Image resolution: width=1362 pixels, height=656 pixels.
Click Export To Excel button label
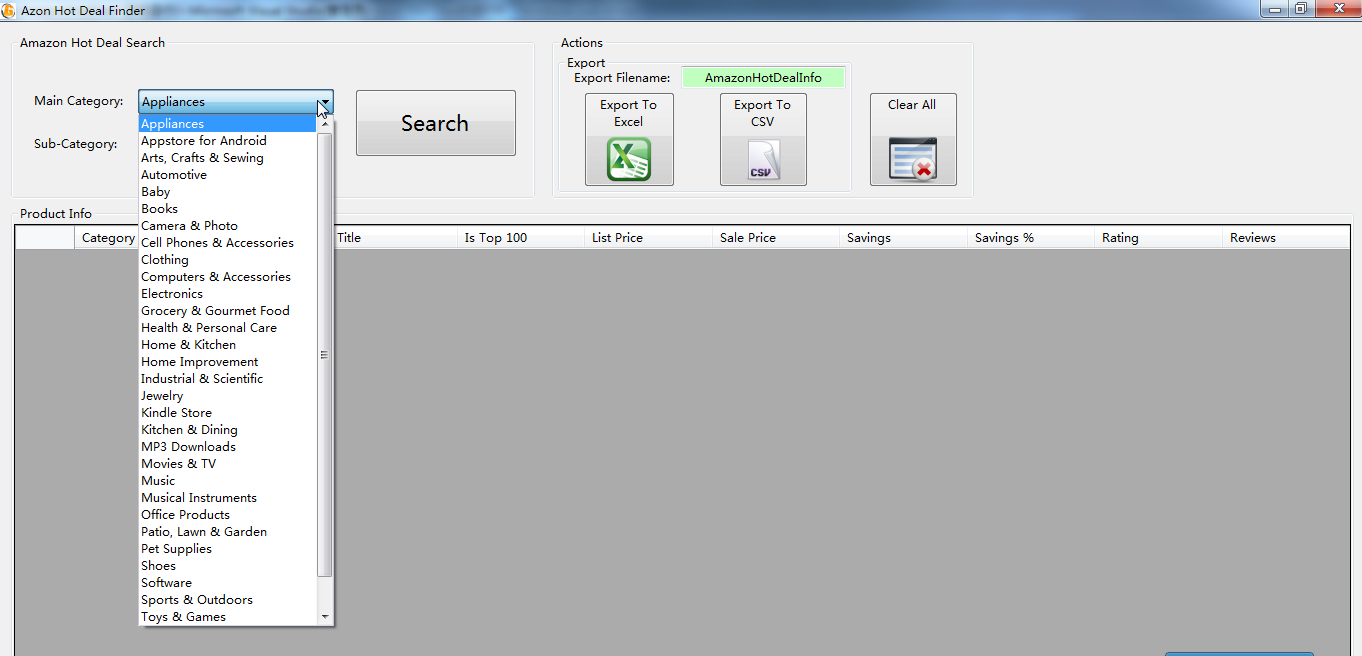628,113
